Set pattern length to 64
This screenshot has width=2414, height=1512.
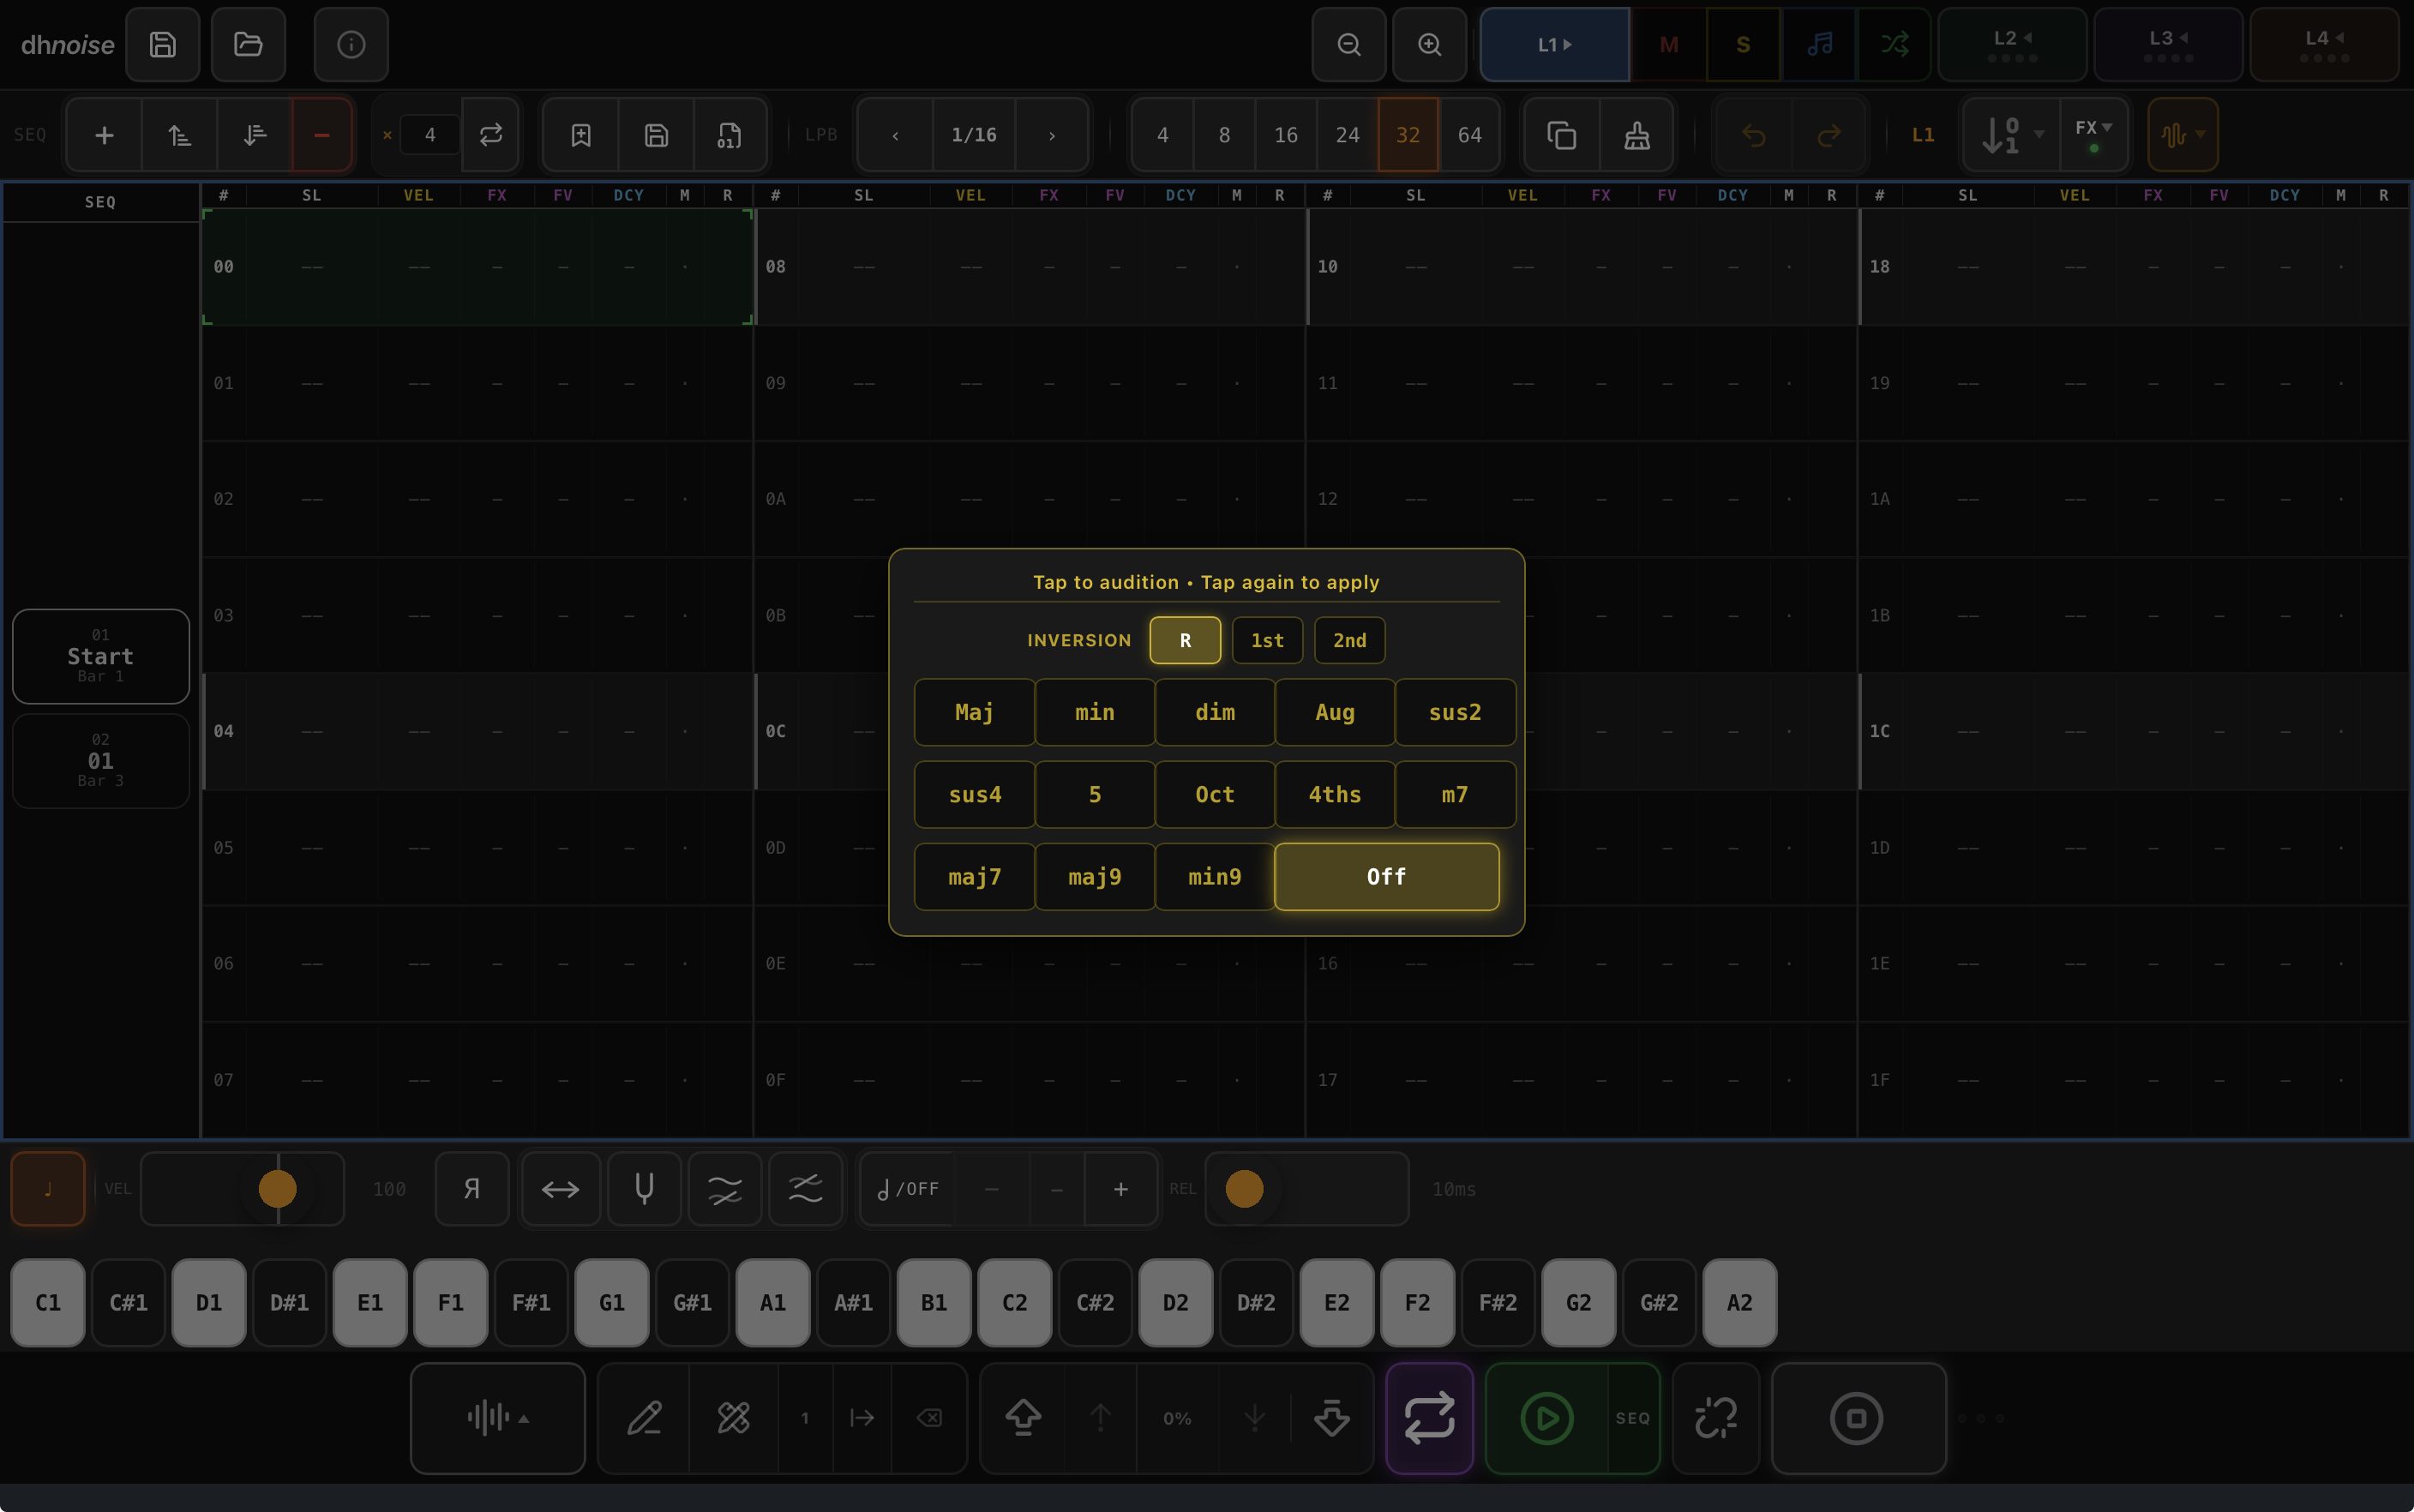pos(1470,135)
